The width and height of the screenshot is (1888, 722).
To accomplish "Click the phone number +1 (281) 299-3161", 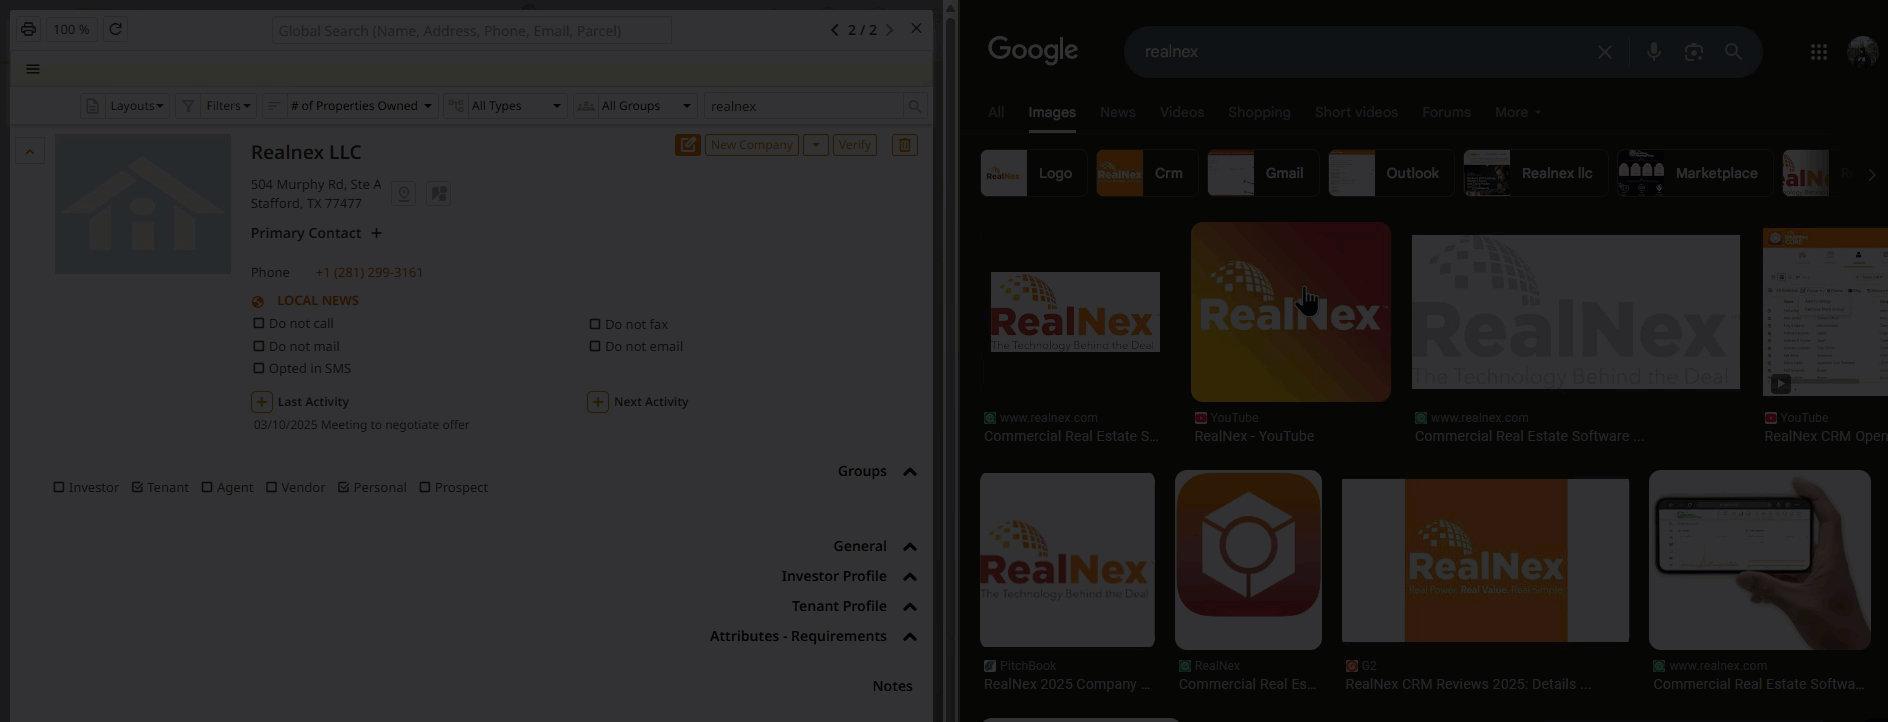I will click(369, 272).
